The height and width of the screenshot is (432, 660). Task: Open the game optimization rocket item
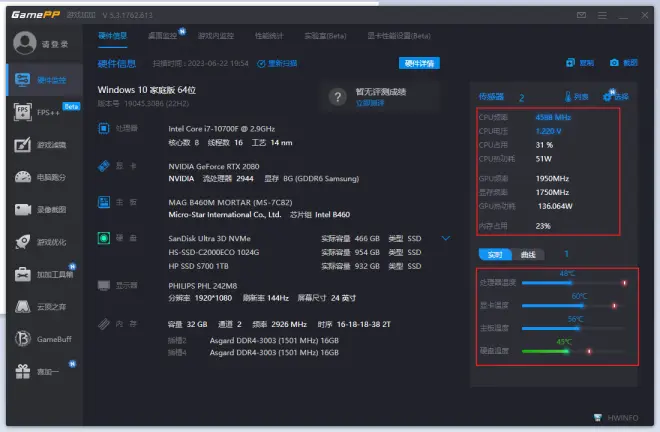[45, 242]
